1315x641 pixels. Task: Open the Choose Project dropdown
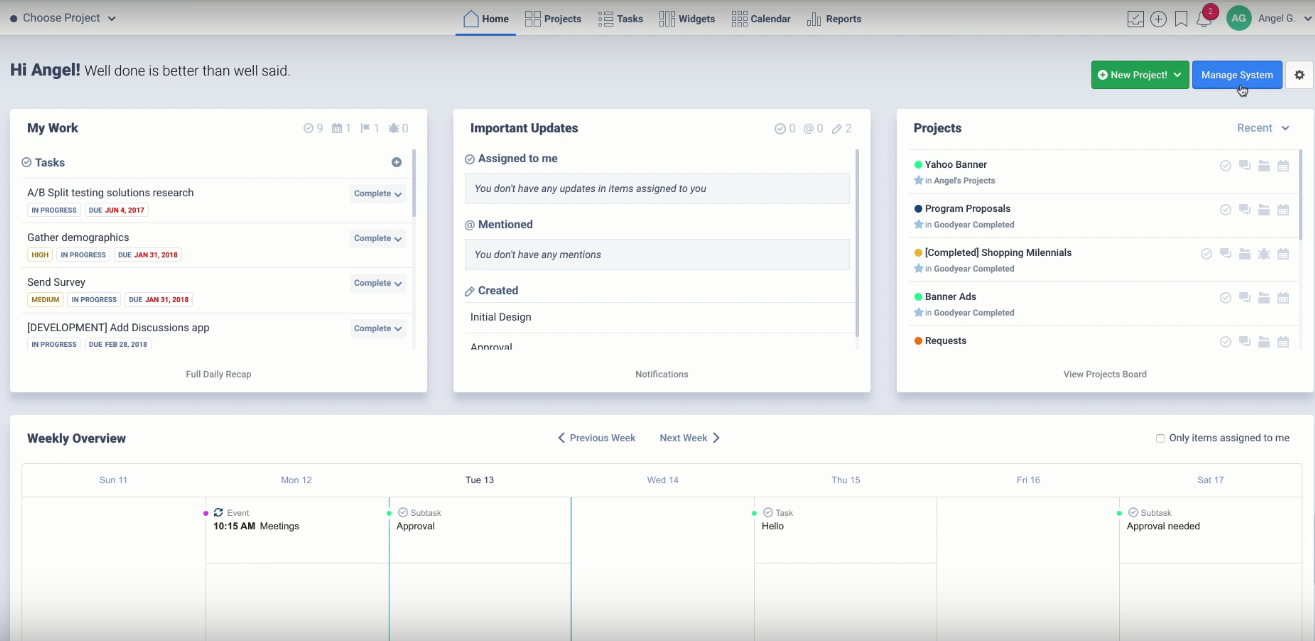coord(63,18)
